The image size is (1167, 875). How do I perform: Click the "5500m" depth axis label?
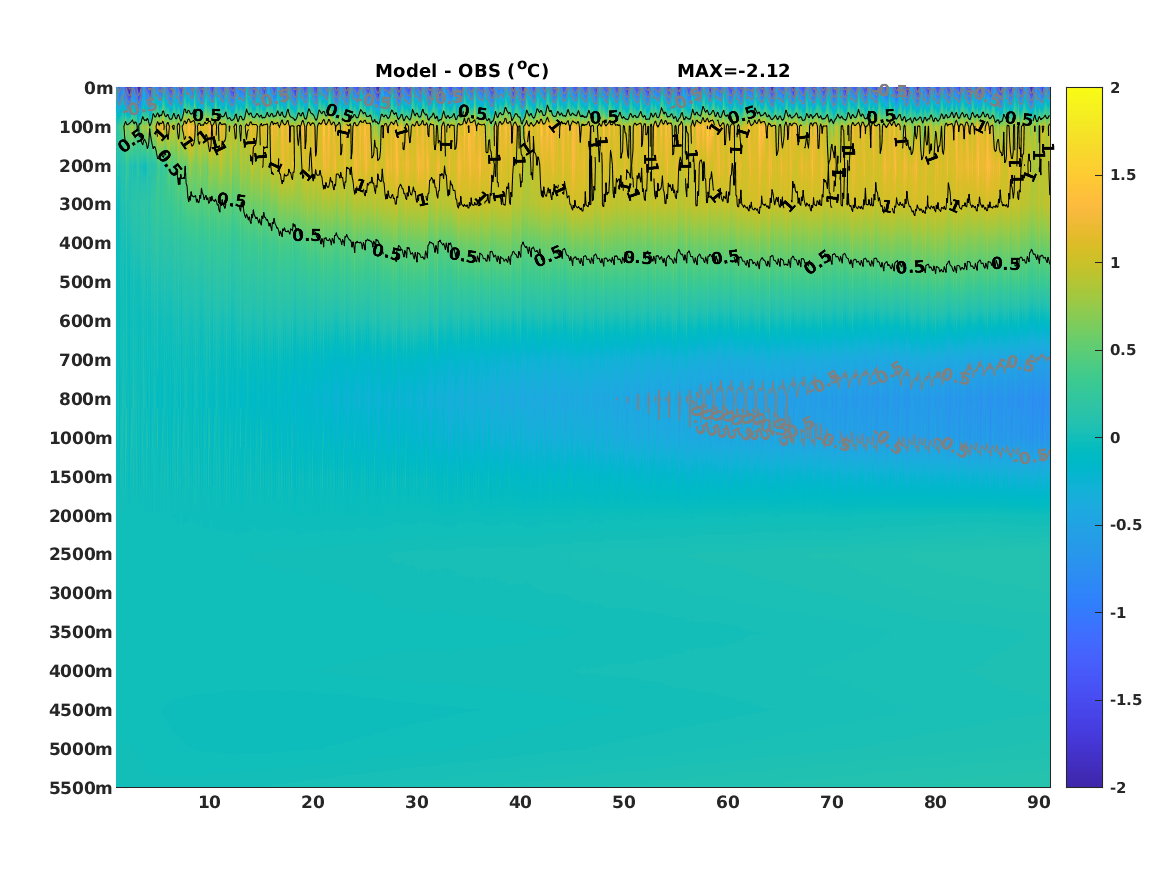[81, 788]
